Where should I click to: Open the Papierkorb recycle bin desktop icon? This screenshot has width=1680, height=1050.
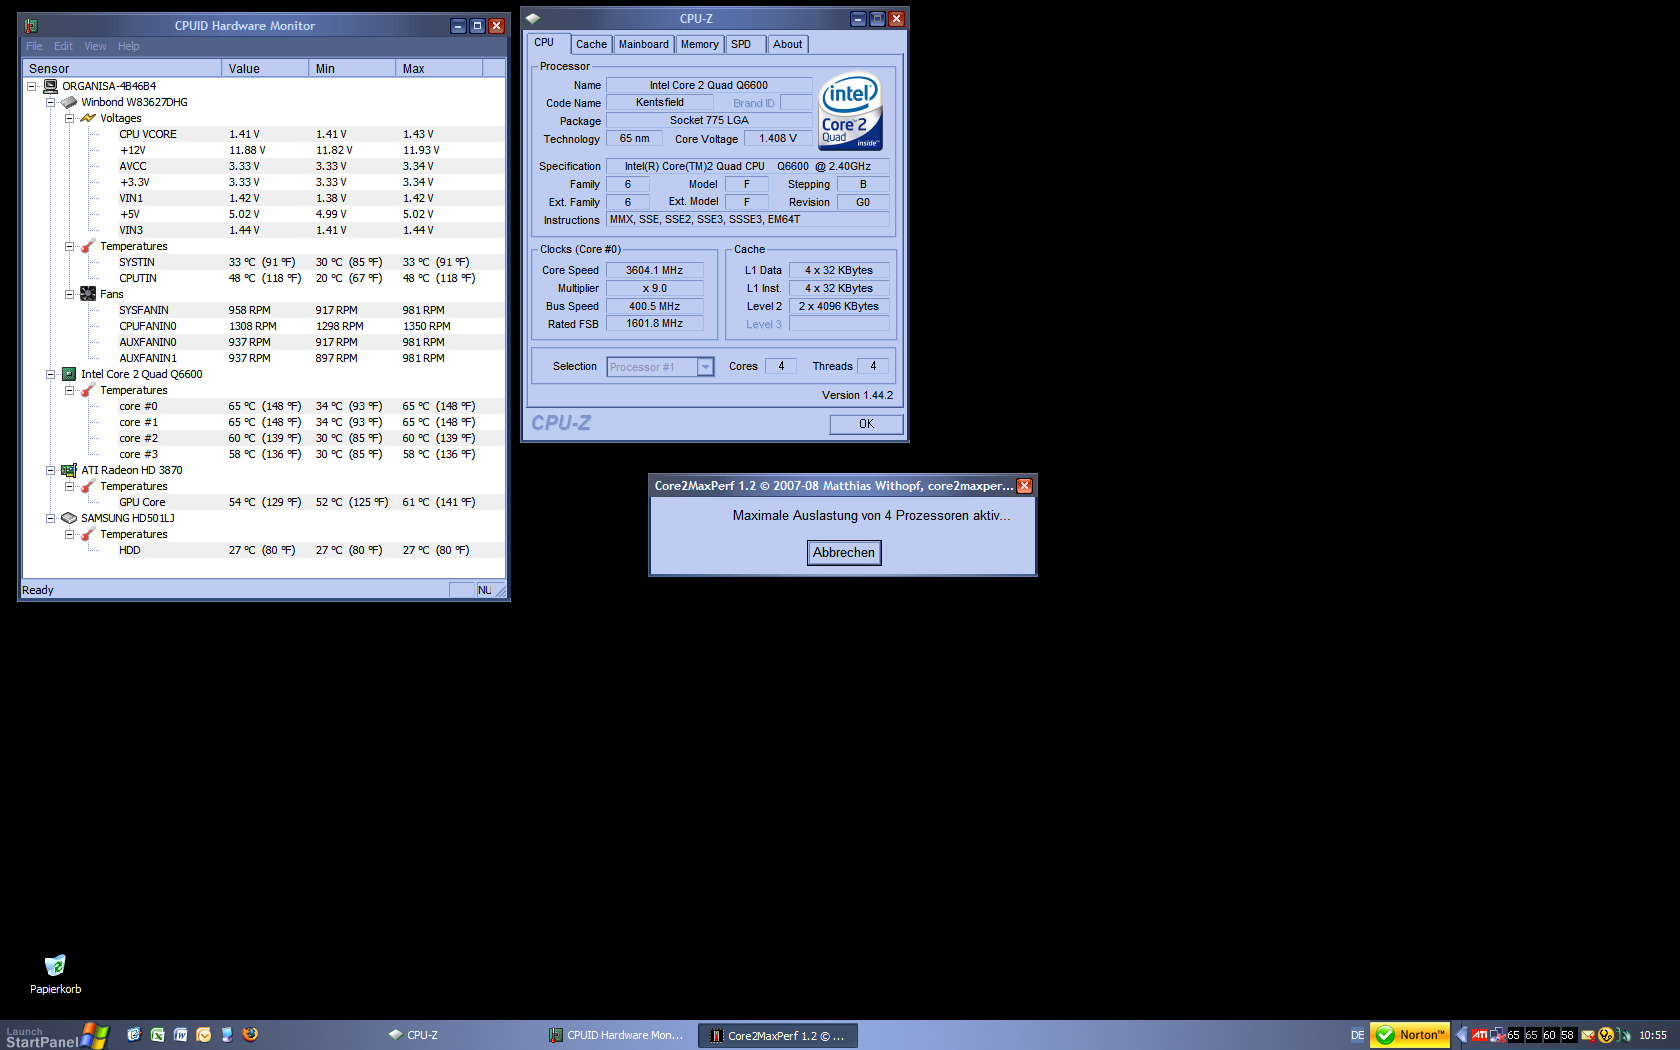point(55,974)
